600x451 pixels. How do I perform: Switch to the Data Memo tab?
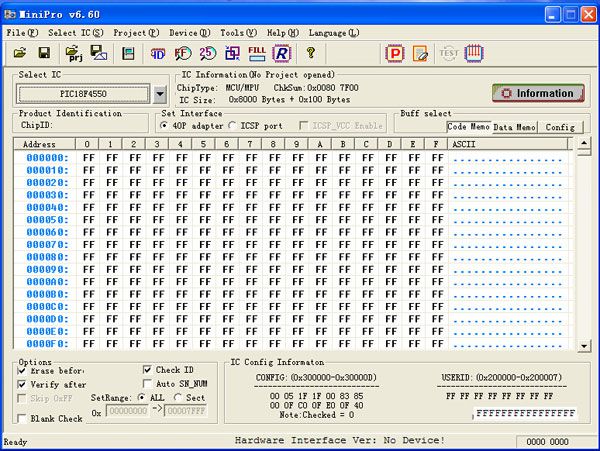point(514,128)
